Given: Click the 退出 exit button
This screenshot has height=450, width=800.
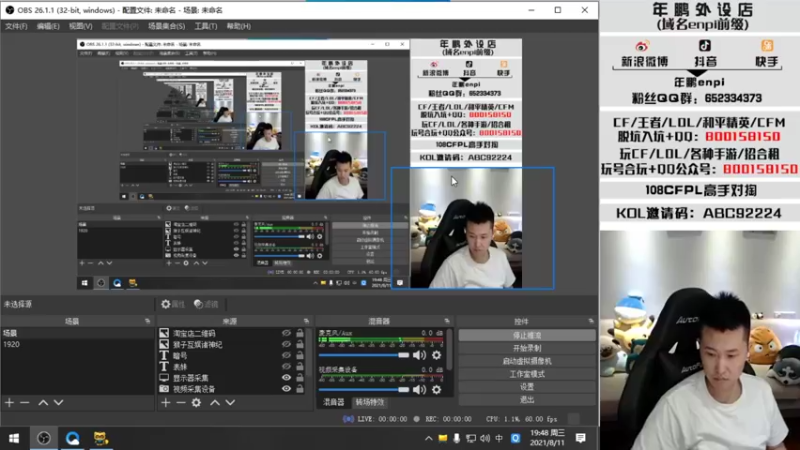Looking at the screenshot, I should (527, 399).
